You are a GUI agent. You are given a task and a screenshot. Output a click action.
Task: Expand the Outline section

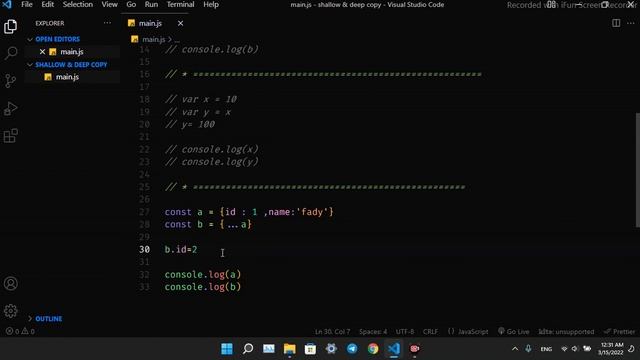[48, 319]
